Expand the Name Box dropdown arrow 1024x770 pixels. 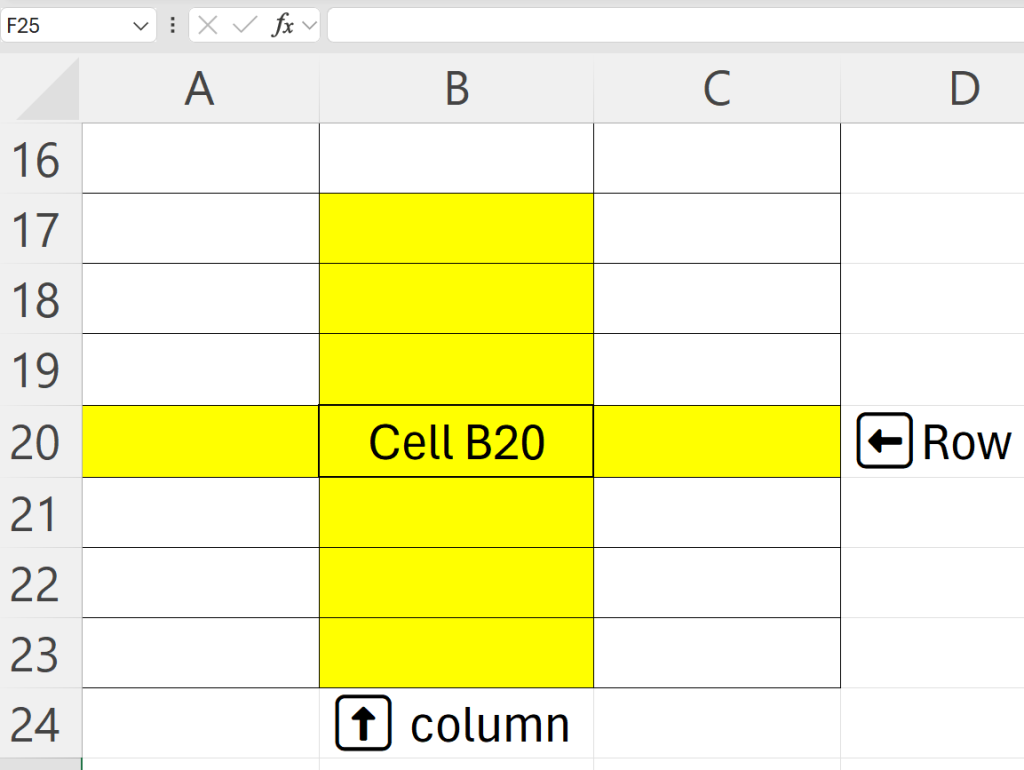(140, 26)
